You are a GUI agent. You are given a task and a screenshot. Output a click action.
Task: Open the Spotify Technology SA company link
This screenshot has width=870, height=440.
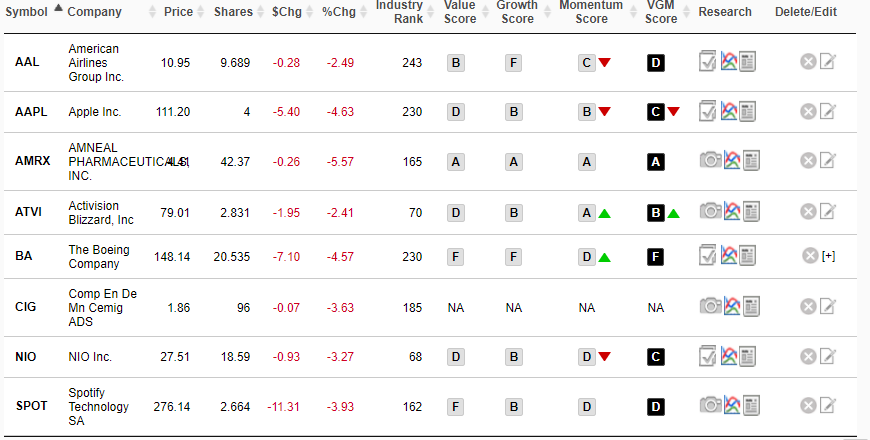pyautogui.click(x=99, y=407)
